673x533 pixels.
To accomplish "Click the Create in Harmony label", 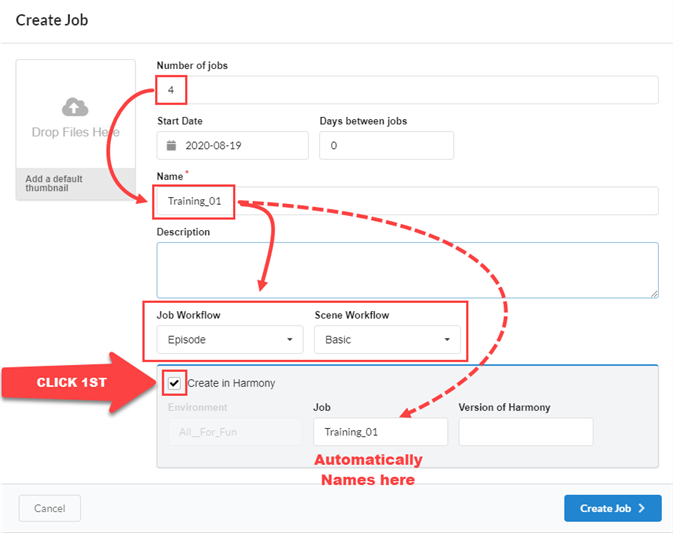I will (231, 383).
